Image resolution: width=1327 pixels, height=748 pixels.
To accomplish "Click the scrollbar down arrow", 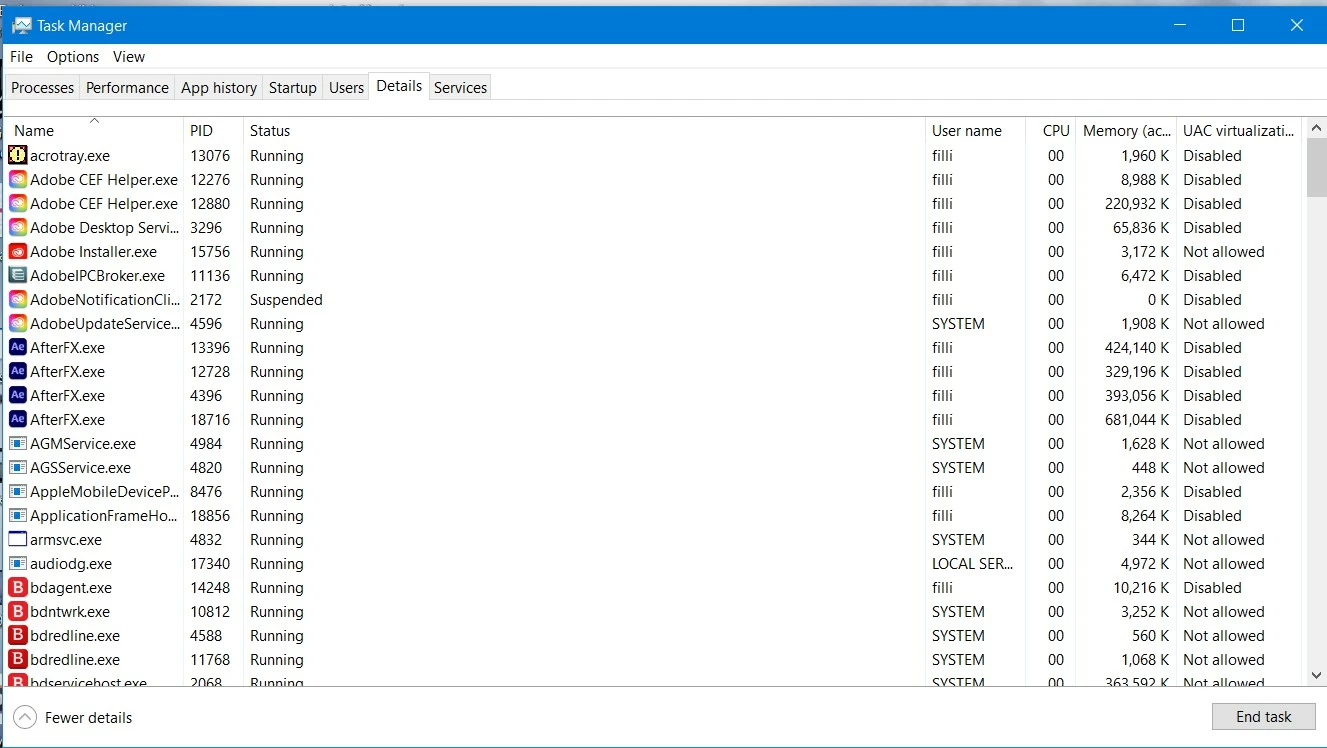I will tap(1317, 676).
